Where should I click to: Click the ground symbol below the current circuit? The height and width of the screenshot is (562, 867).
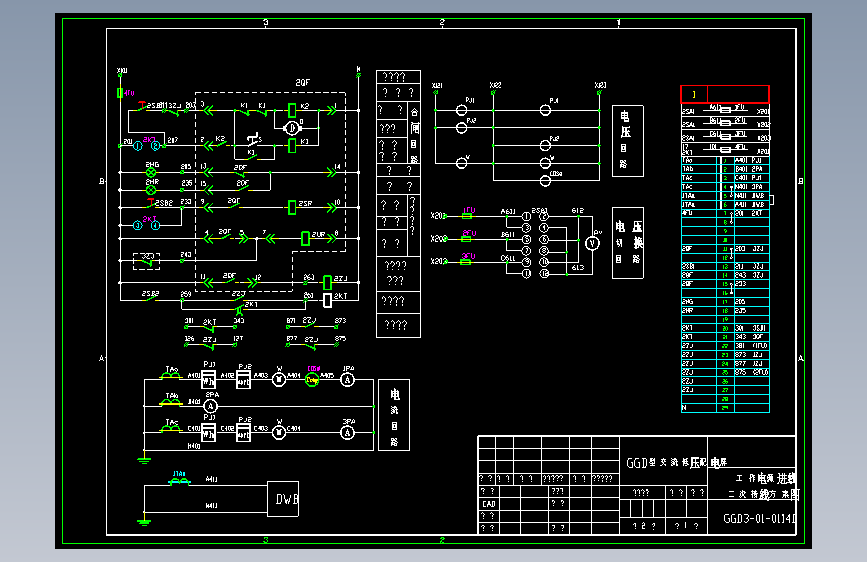144,459
